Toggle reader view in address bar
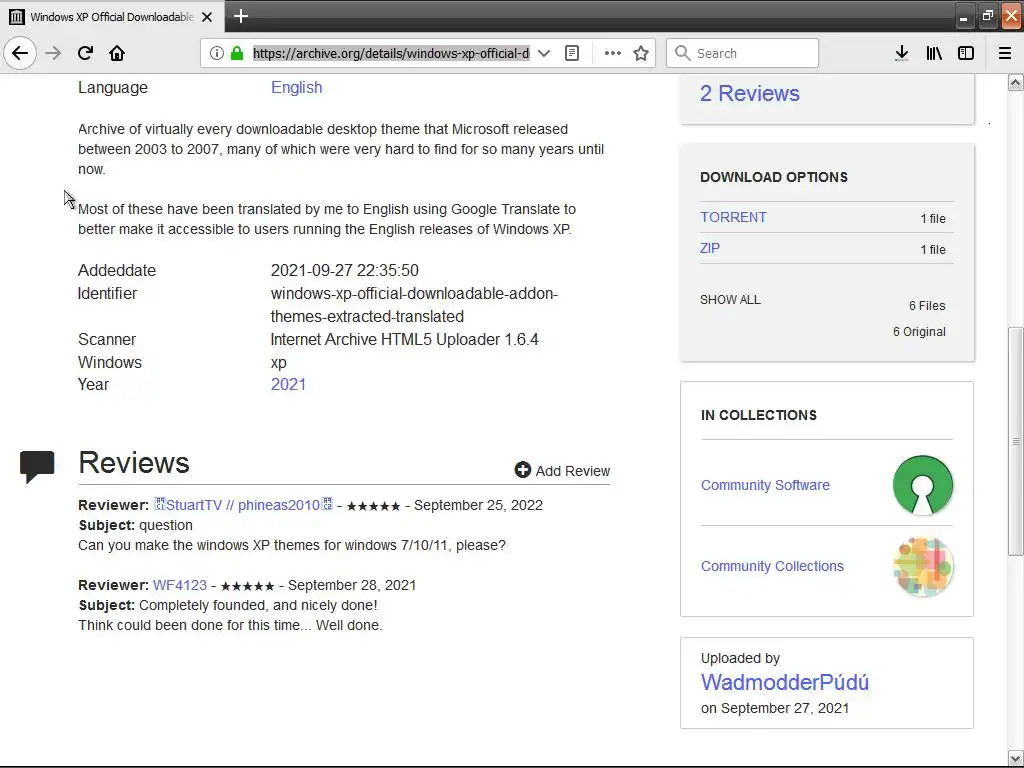 pyautogui.click(x=571, y=53)
